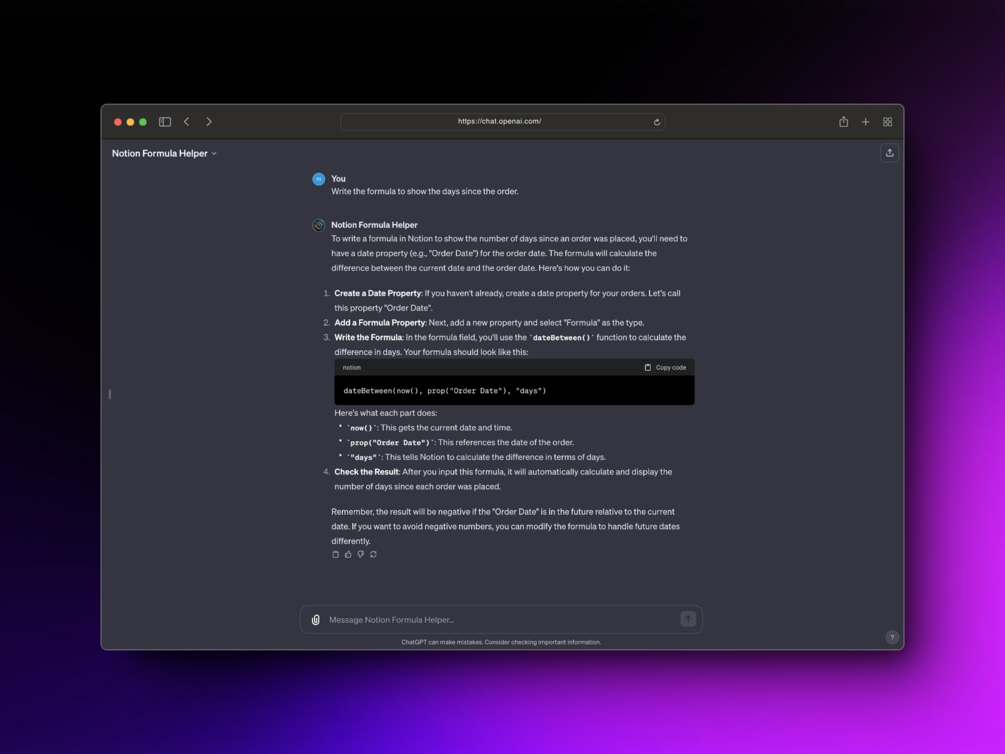Click 'Here's what each part does' text
The width and height of the screenshot is (1005, 754).
tap(385, 413)
